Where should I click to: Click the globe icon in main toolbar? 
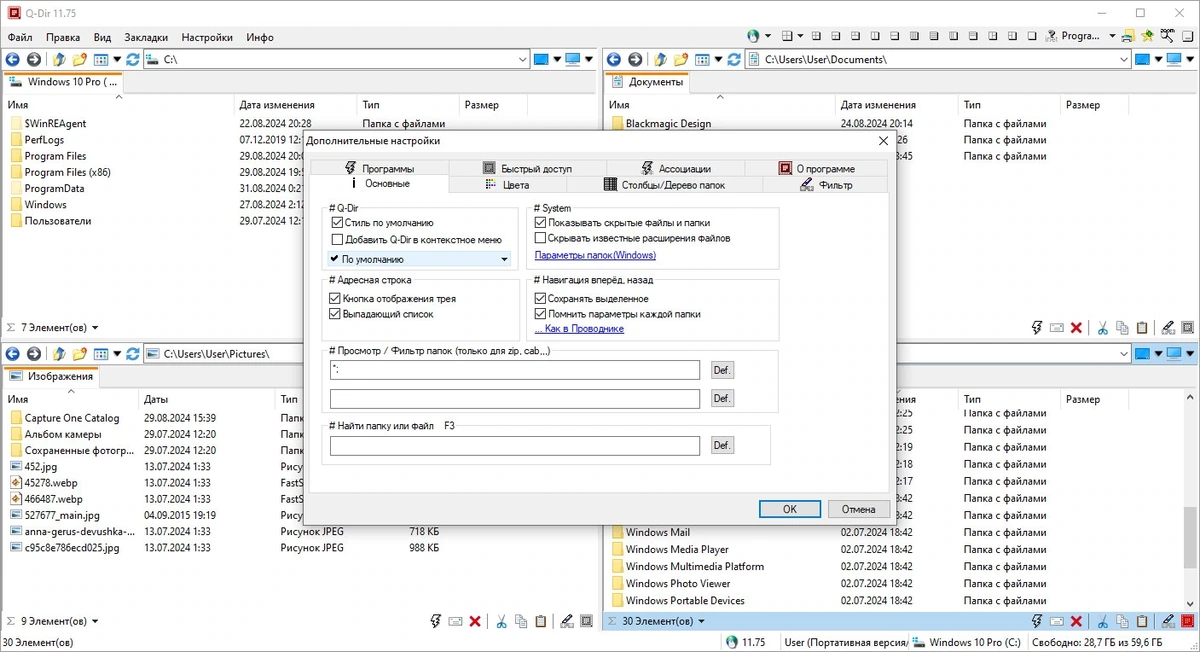tap(754, 36)
